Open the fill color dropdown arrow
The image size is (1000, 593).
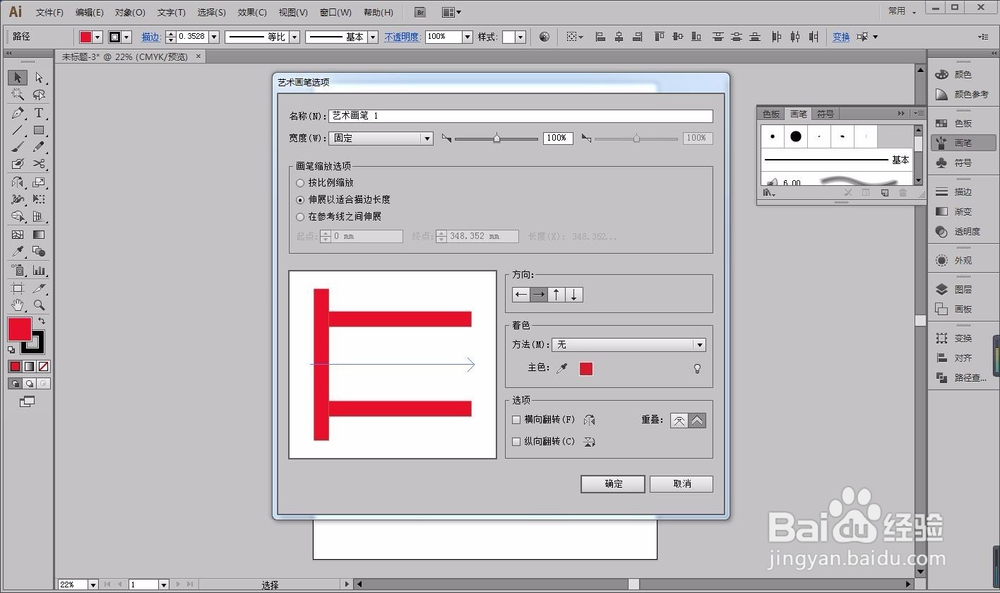pyautogui.click(x=98, y=37)
